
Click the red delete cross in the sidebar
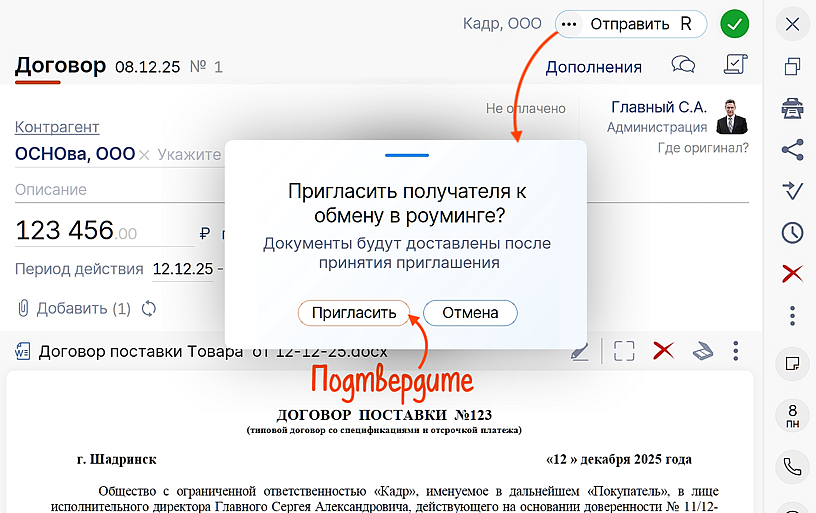(792, 274)
